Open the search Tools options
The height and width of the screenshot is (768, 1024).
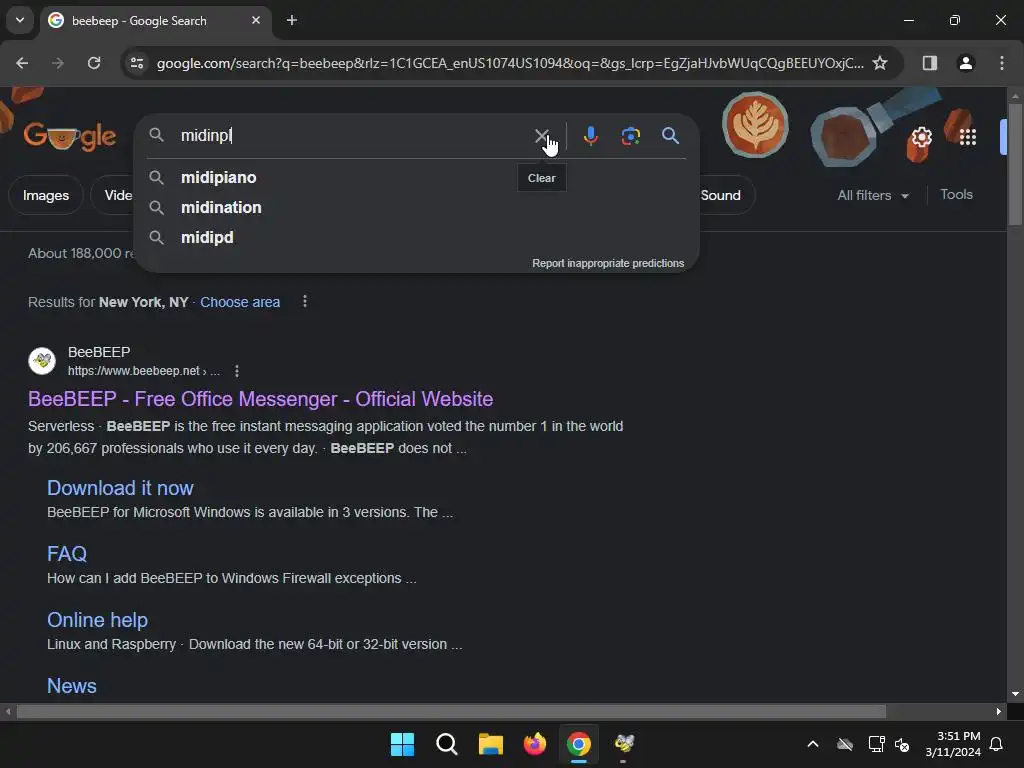pyautogui.click(x=956, y=195)
